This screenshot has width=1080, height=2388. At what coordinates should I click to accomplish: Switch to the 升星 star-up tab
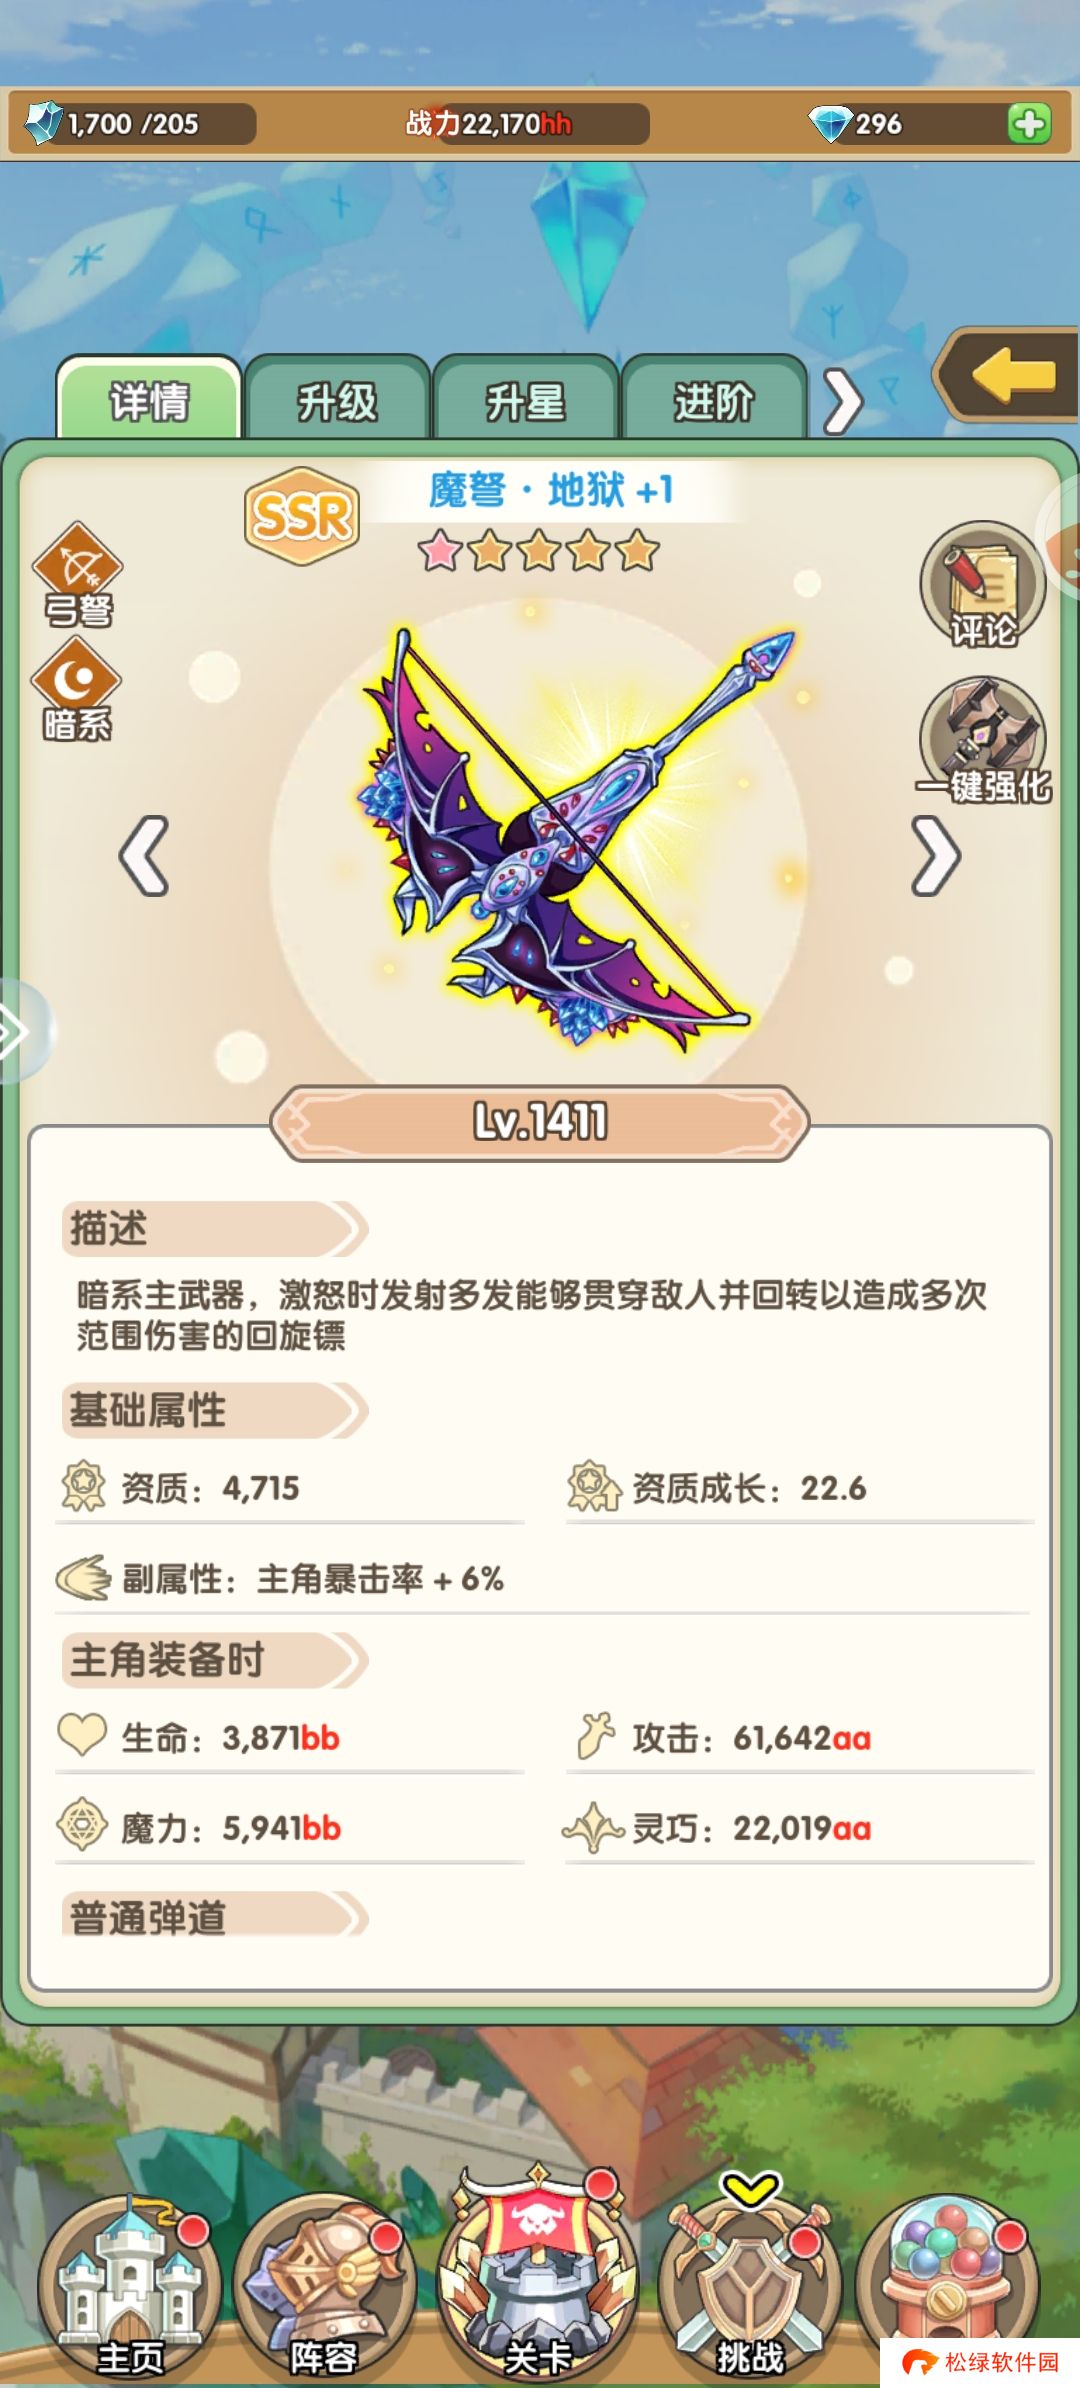click(x=525, y=402)
